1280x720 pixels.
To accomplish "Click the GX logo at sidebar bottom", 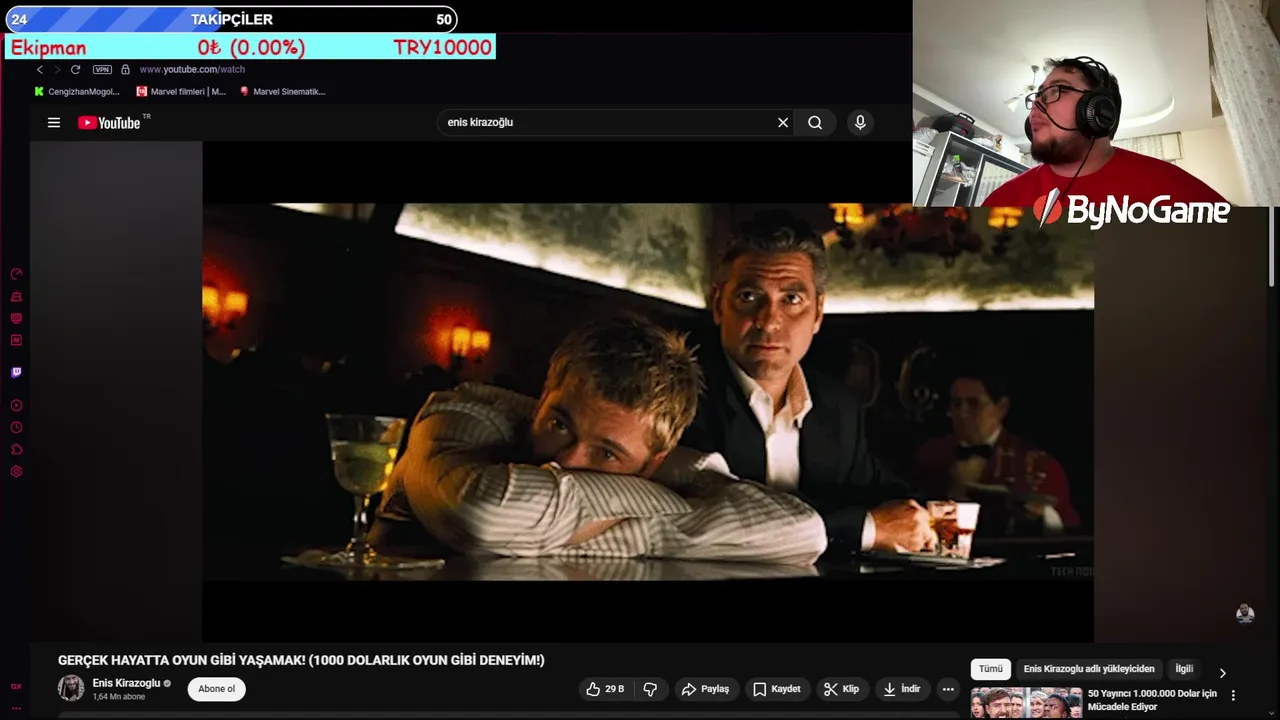I will (x=16, y=687).
